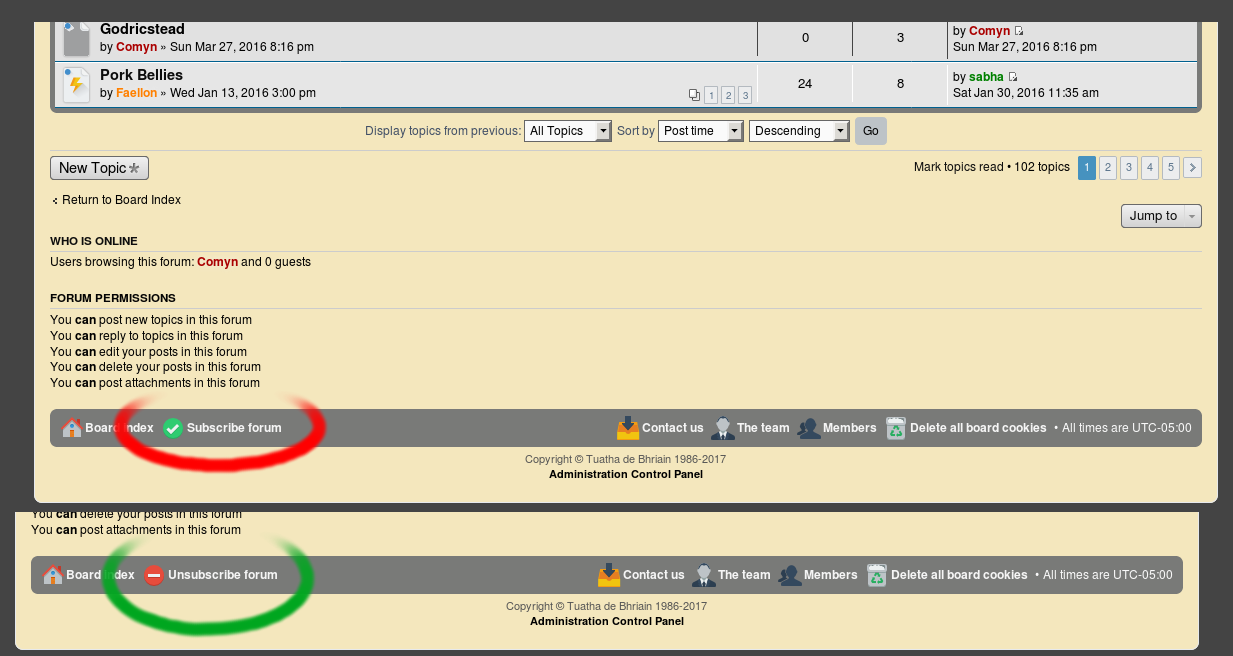View latest post by sabha icon
1233x656 pixels.
coord(1013,77)
